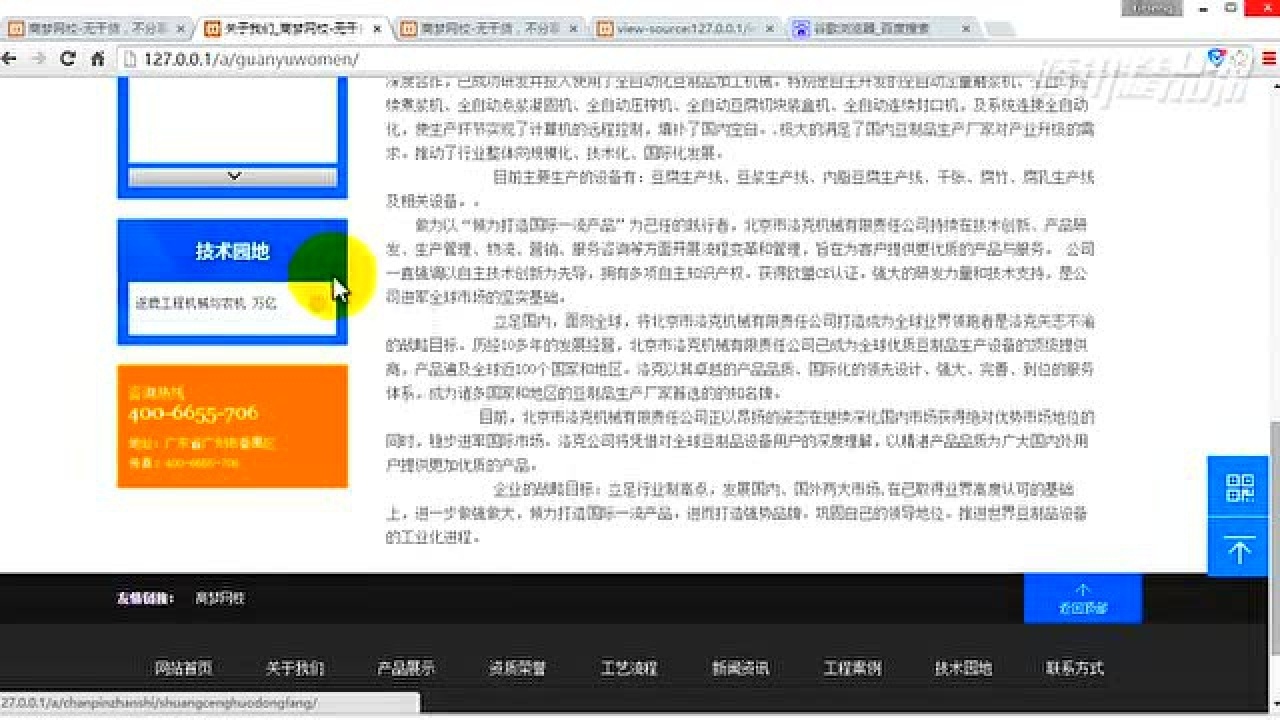This screenshot has width=1280, height=720.
Task: Close the view-source tab
Action: (x=769, y=29)
